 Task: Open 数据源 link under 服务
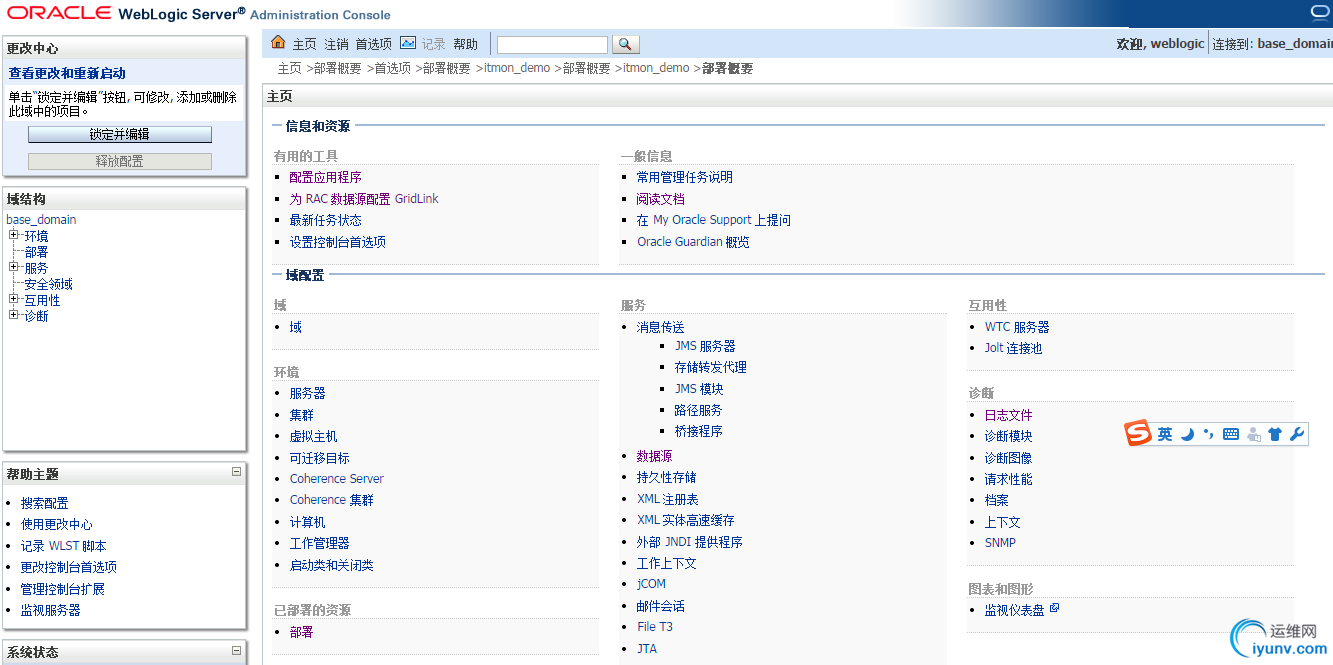(654, 456)
